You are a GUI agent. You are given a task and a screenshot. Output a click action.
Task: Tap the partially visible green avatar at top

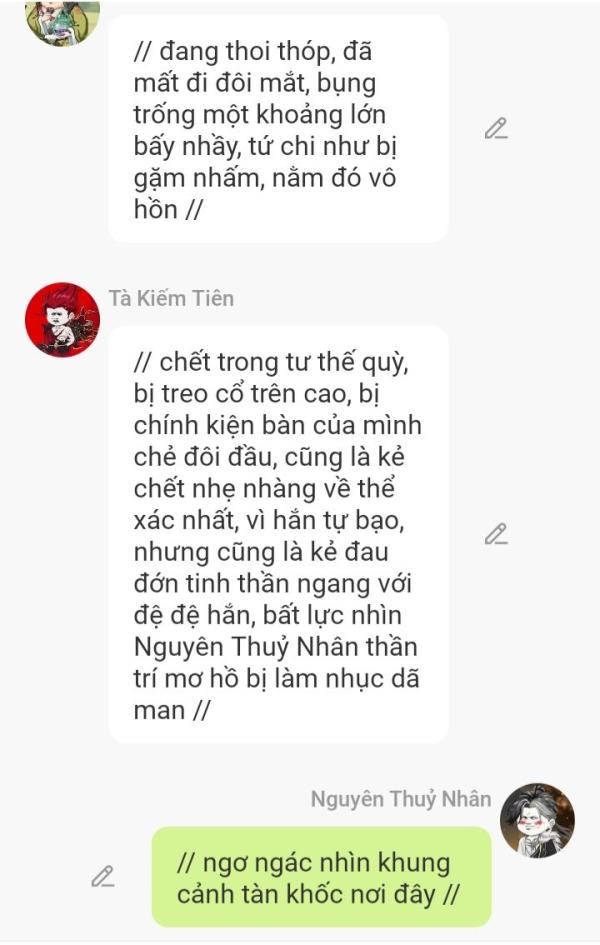click(62, 23)
